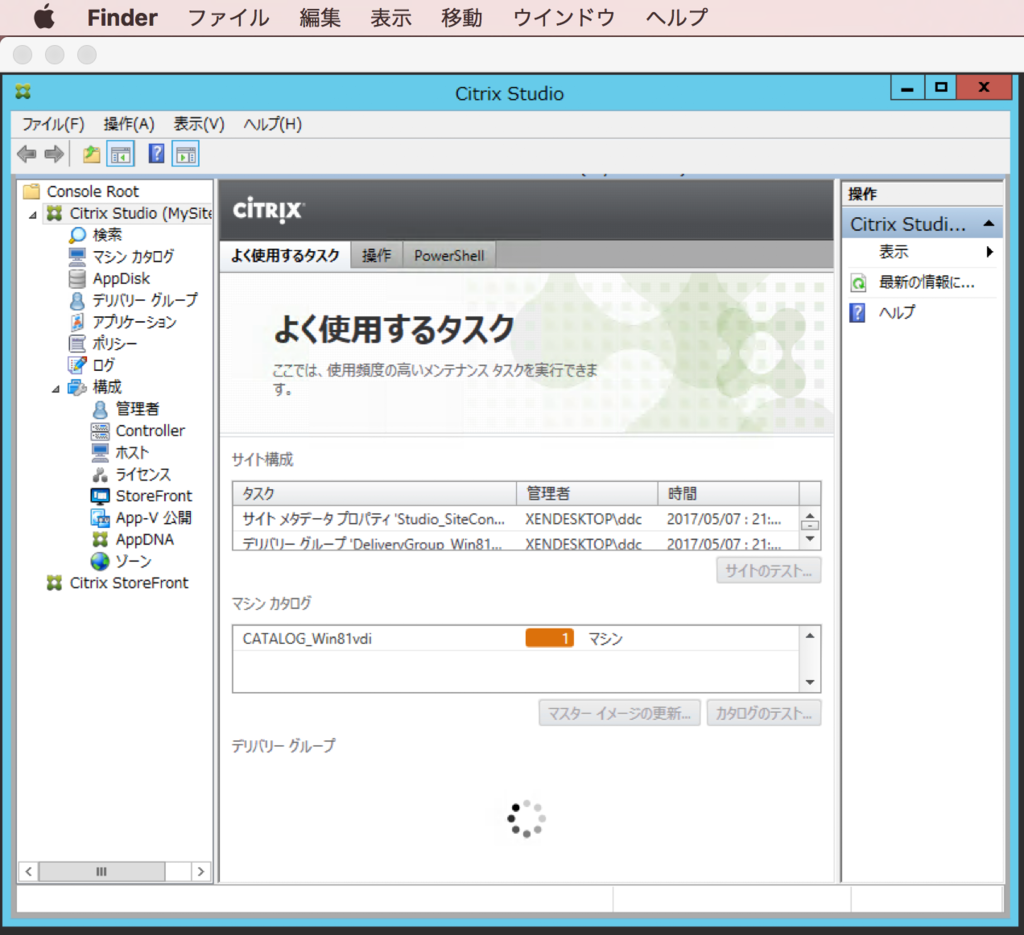Click 最新の情報に... refresh action
1024x935 pixels.
pyautogui.click(x=926, y=282)
